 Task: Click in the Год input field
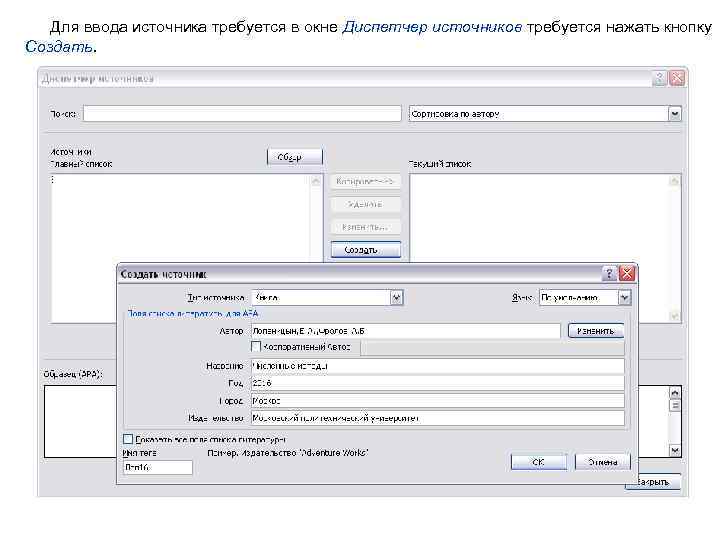438,383
